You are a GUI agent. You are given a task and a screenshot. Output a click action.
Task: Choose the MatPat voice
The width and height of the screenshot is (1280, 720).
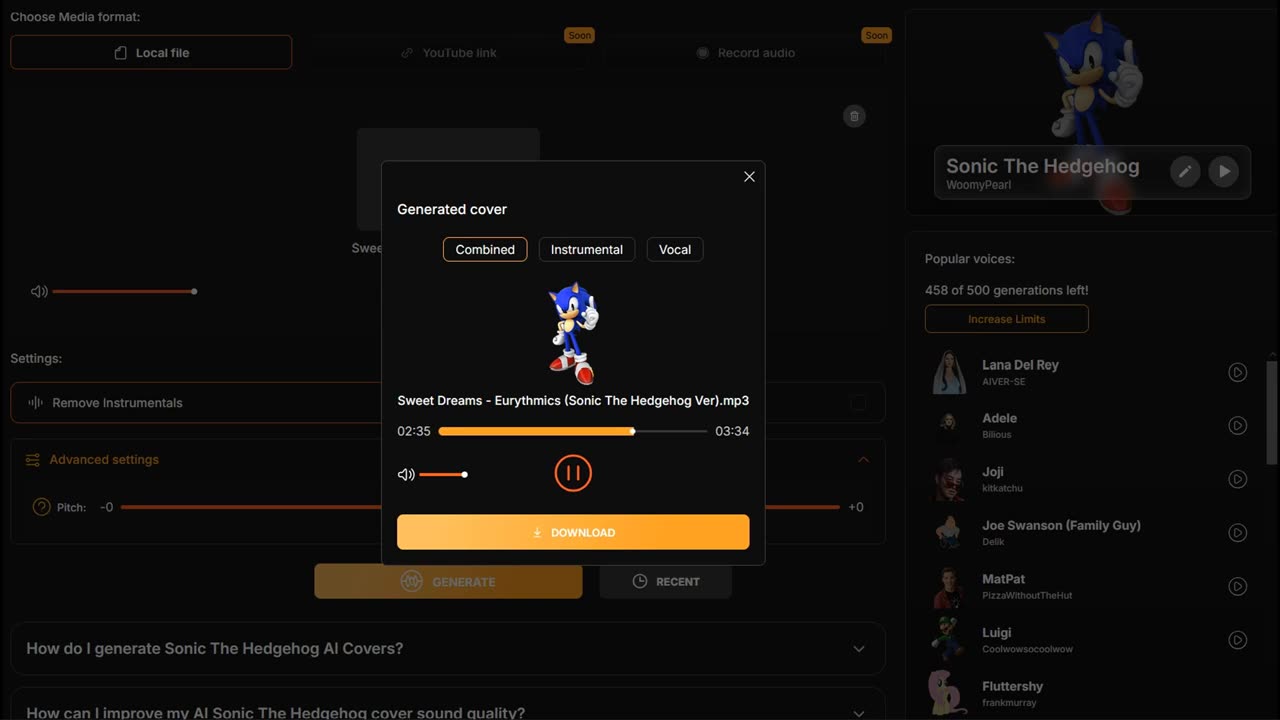[1003, 579]
